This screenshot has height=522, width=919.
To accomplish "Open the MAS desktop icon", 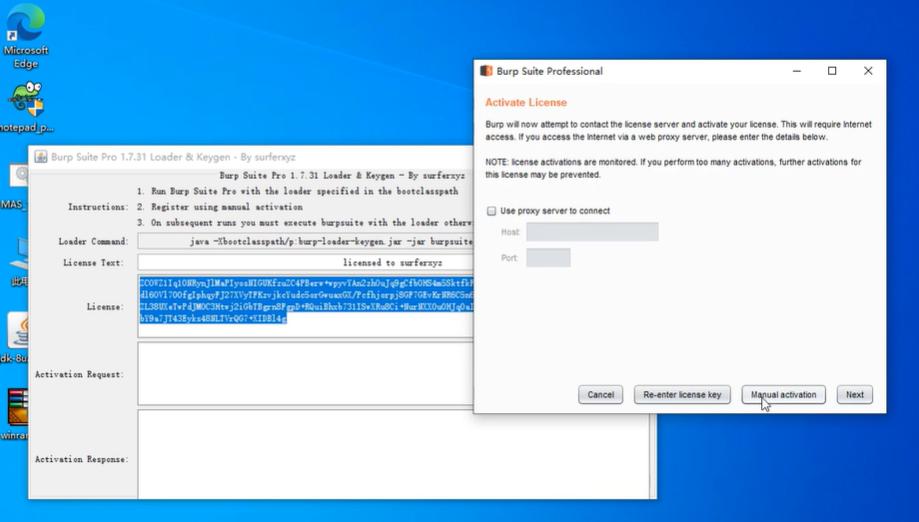I will pos(14,187).
